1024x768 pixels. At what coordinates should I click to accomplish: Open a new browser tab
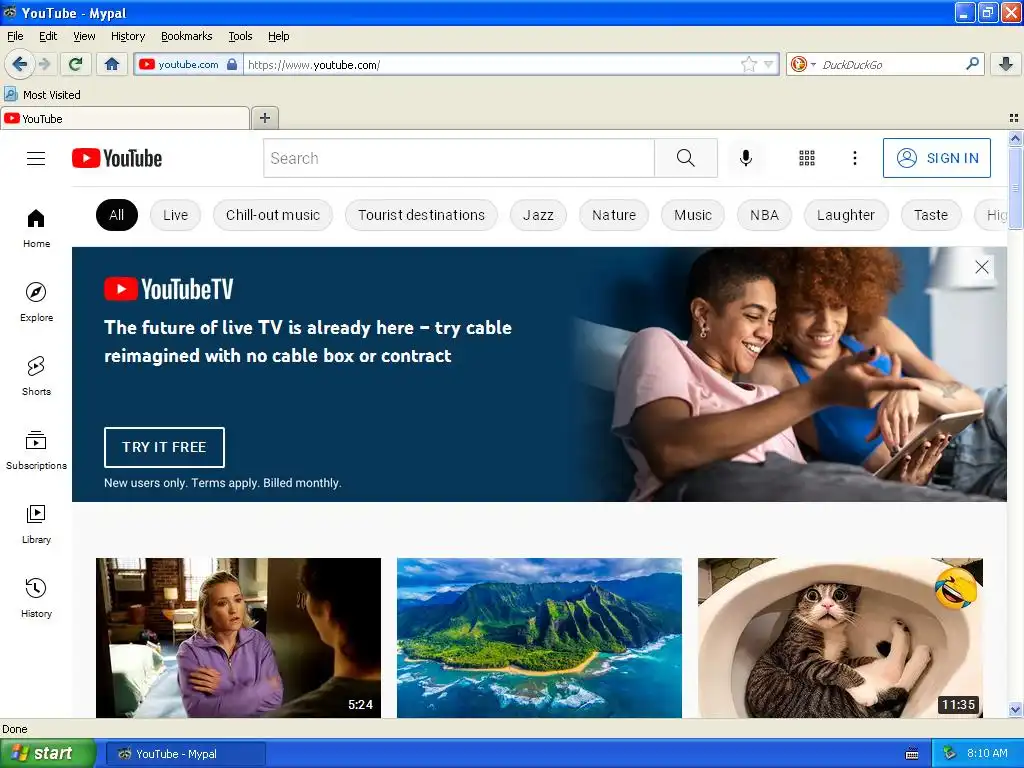tap(264, 118)
